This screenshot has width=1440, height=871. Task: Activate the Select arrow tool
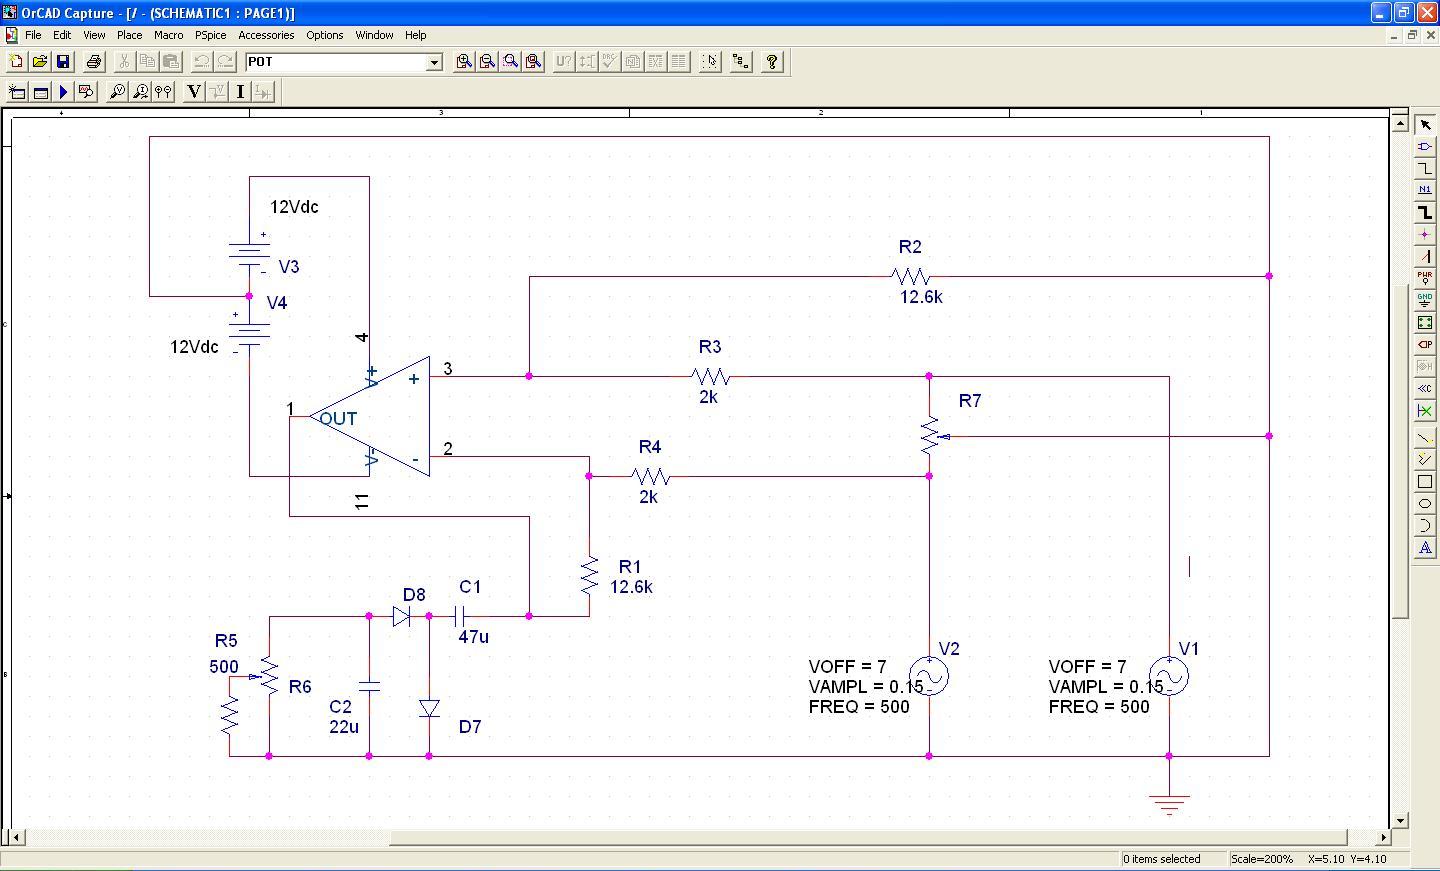click(1425, 124)
